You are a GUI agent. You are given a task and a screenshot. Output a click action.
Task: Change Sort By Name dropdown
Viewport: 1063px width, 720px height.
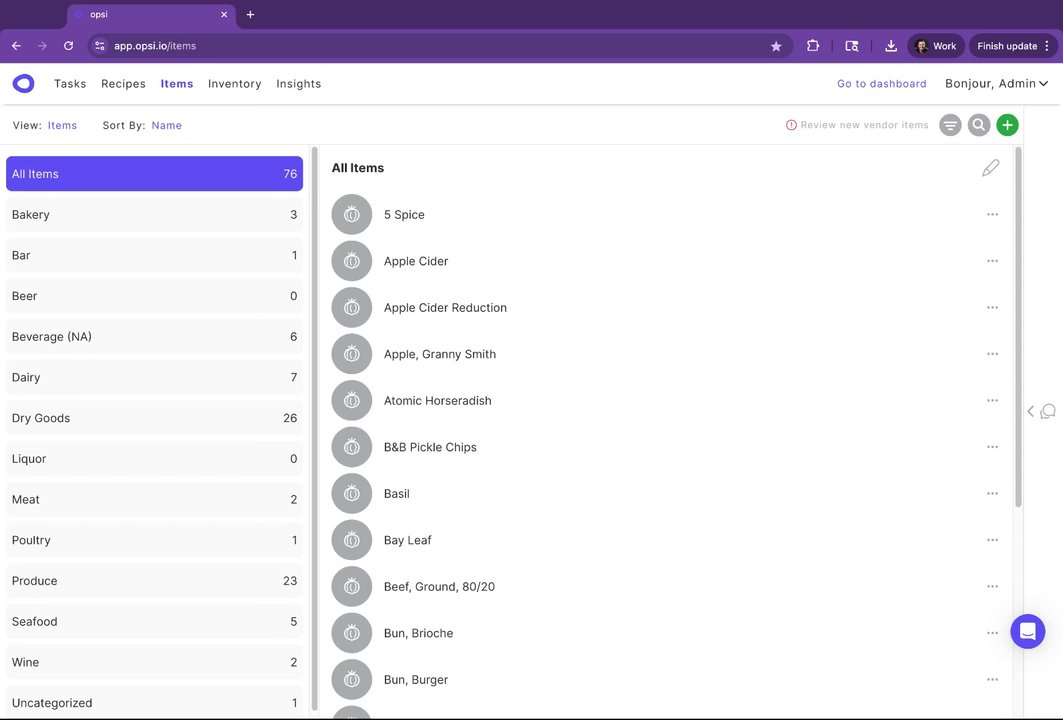pos(167,125)
